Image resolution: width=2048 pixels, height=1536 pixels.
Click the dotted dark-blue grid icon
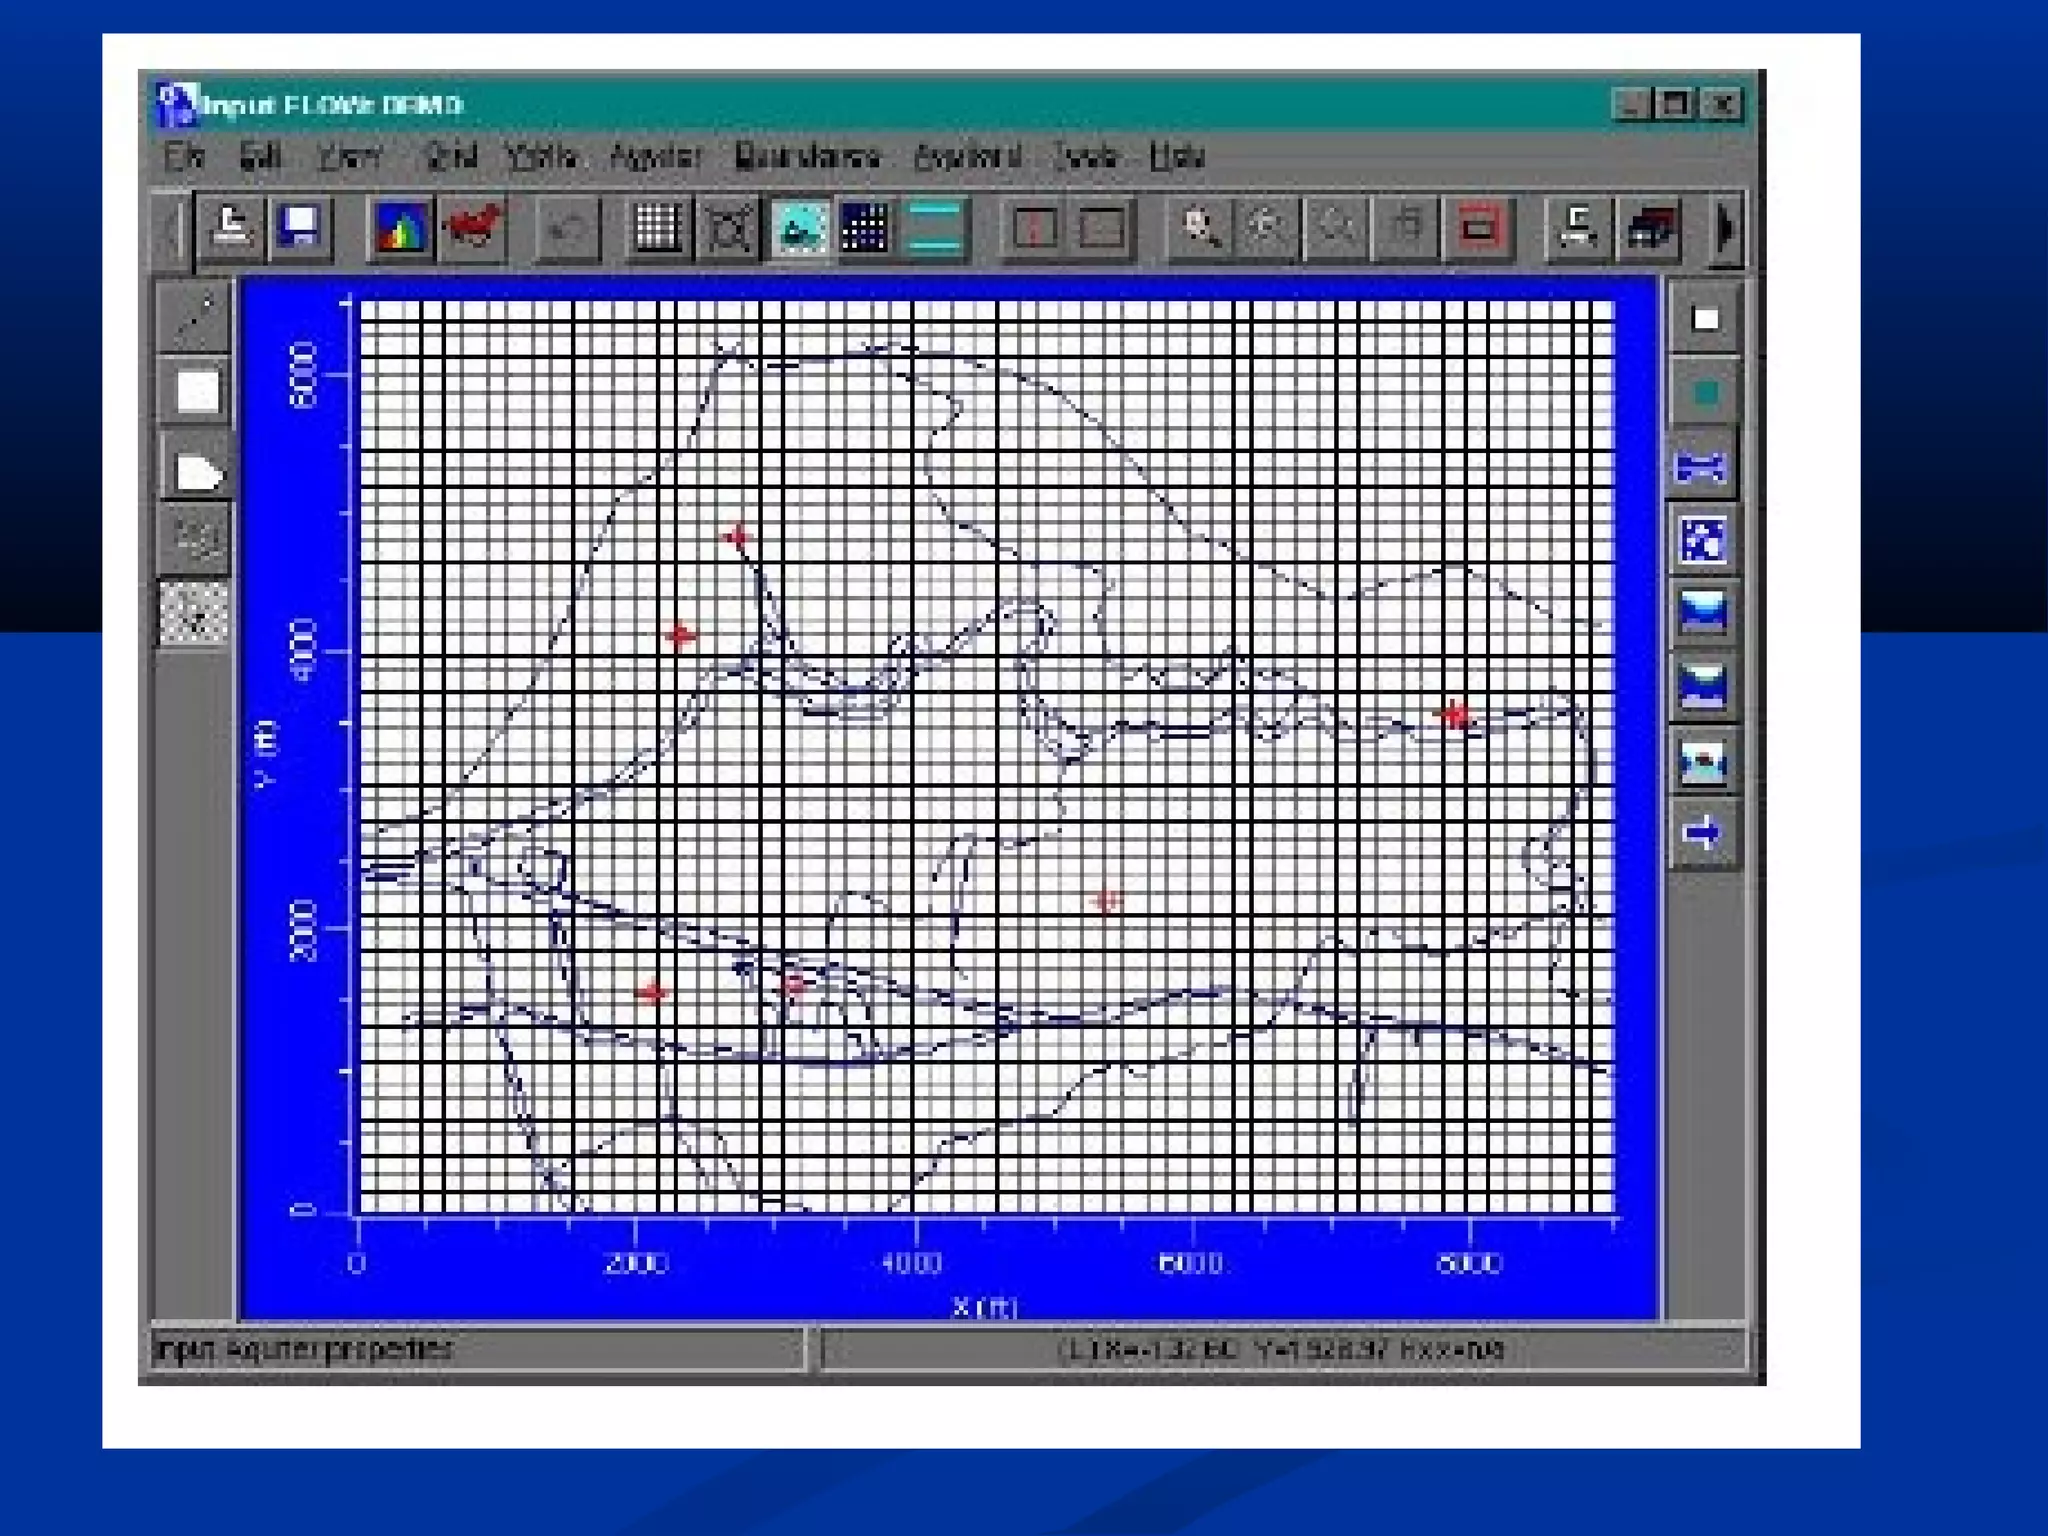tap(865, 228)
